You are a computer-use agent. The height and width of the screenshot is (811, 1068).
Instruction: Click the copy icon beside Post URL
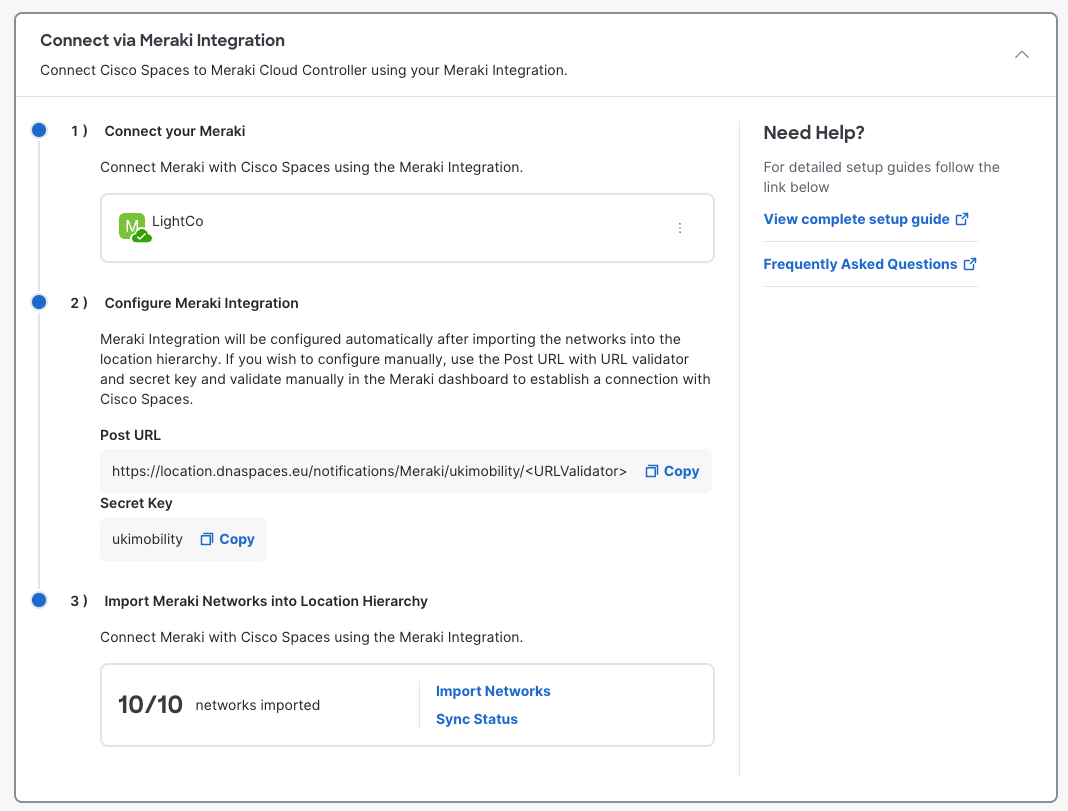click(652, 471)
